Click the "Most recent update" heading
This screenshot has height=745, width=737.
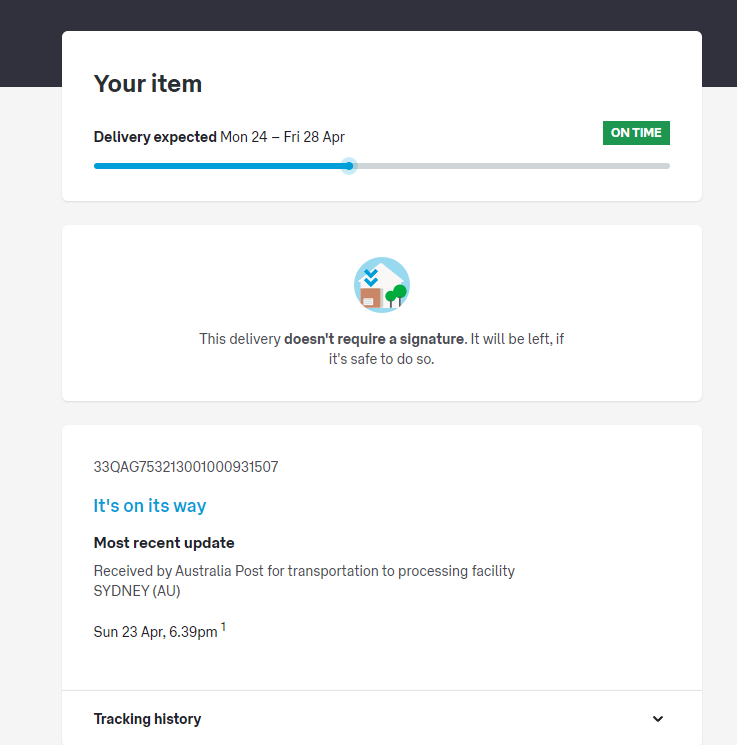click(x=164, y=543)
